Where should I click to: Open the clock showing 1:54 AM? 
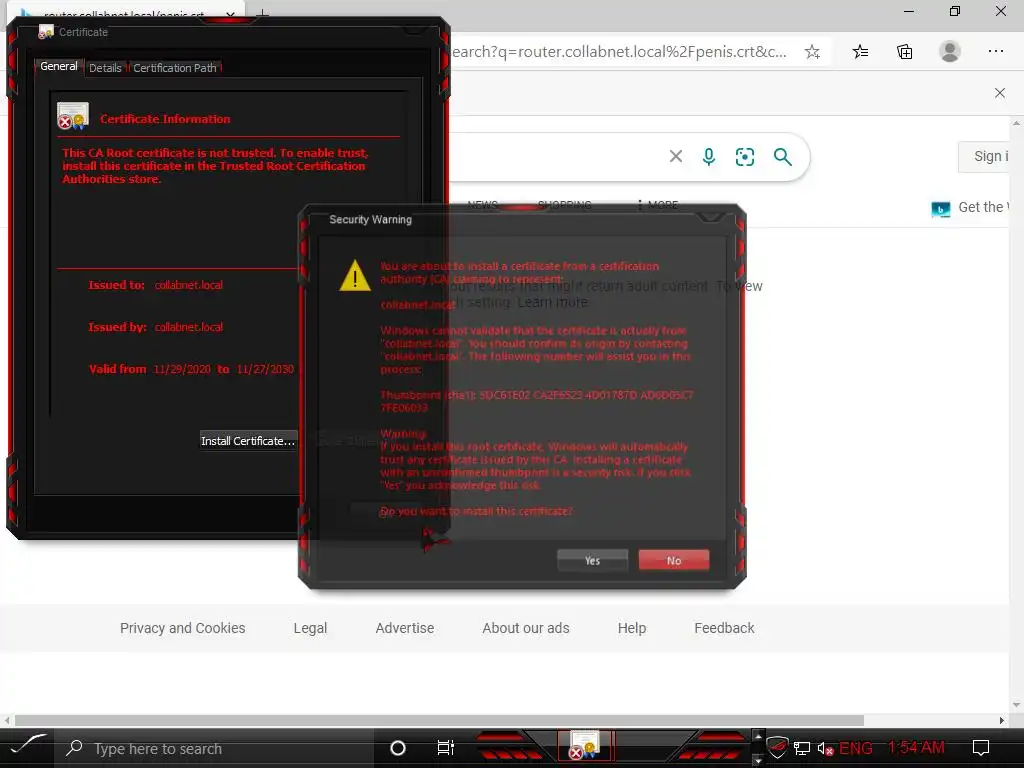click(x=916, y=748)
